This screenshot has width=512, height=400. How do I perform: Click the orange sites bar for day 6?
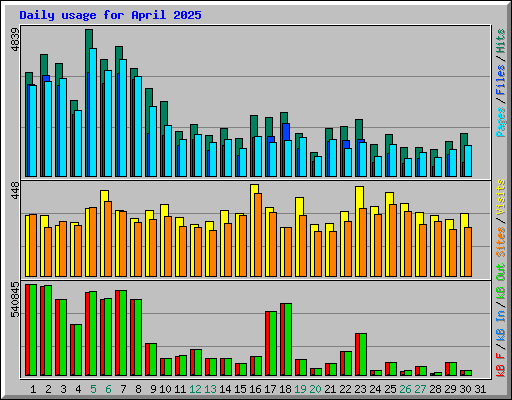(x=108, y=239)
